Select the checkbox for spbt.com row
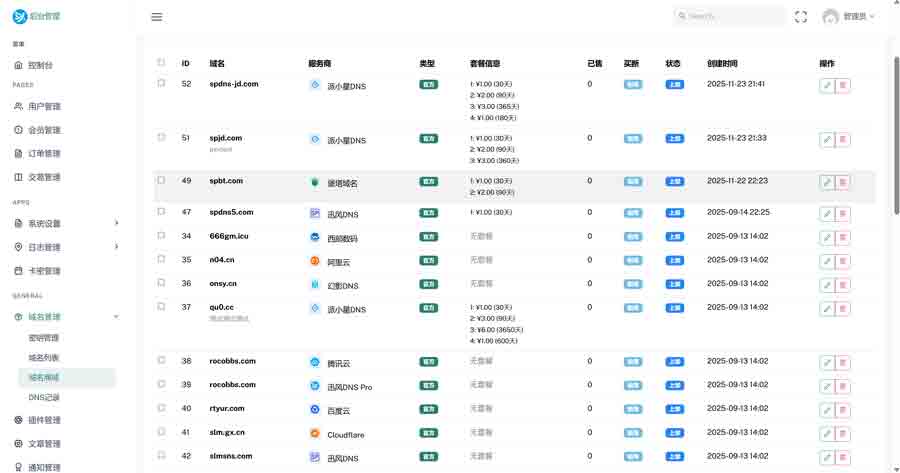This screenshot has width=900, height=473. 161,181
